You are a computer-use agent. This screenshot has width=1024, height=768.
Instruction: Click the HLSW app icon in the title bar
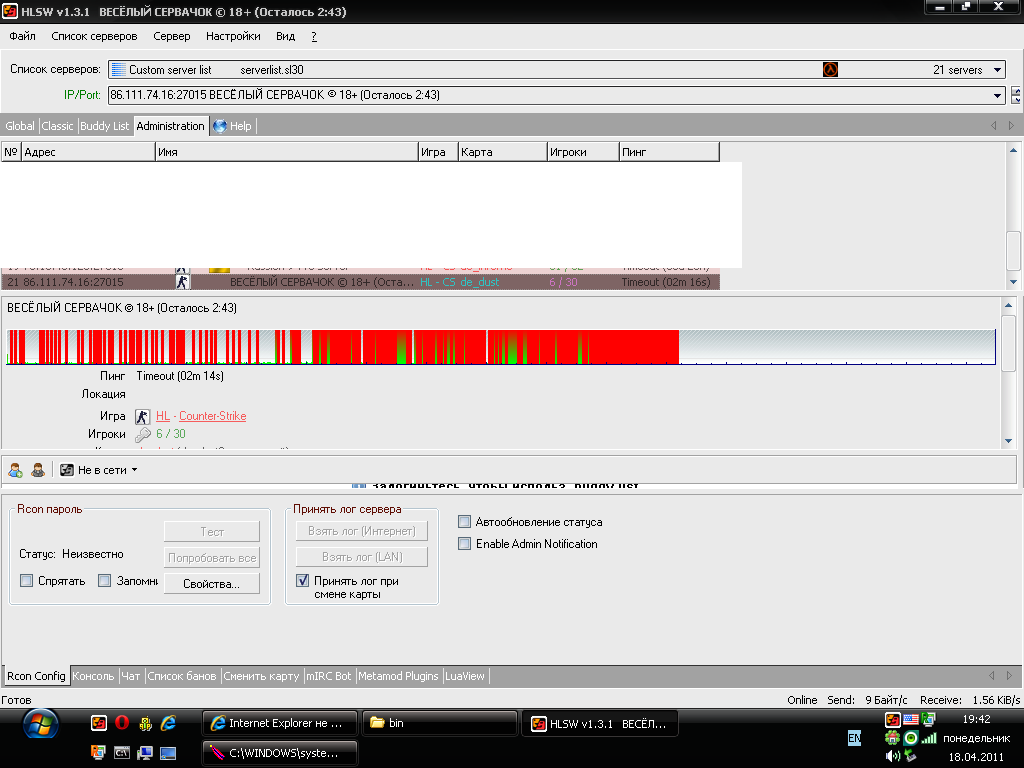[10, 11]
